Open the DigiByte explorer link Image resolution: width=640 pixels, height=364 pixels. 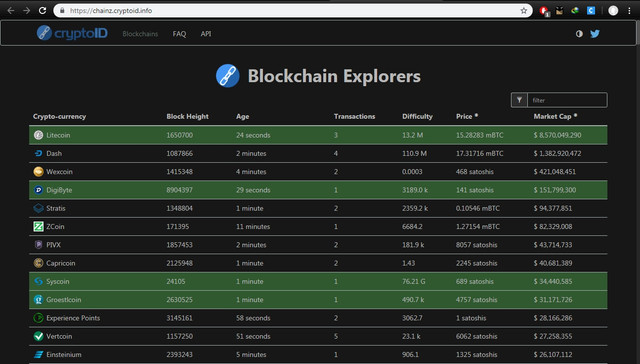pos(59,190)
